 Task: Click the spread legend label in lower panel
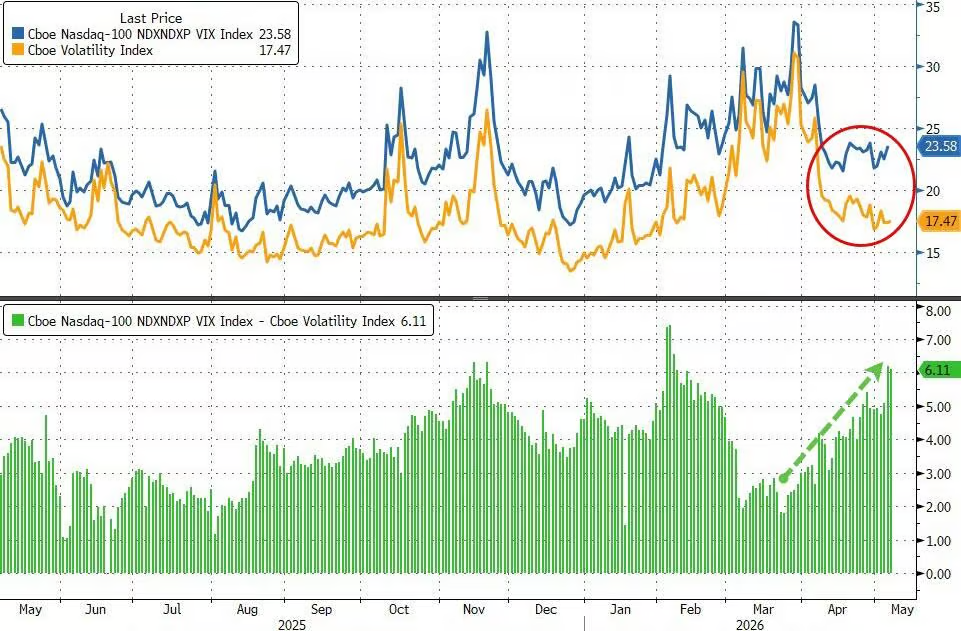point(211,321)
